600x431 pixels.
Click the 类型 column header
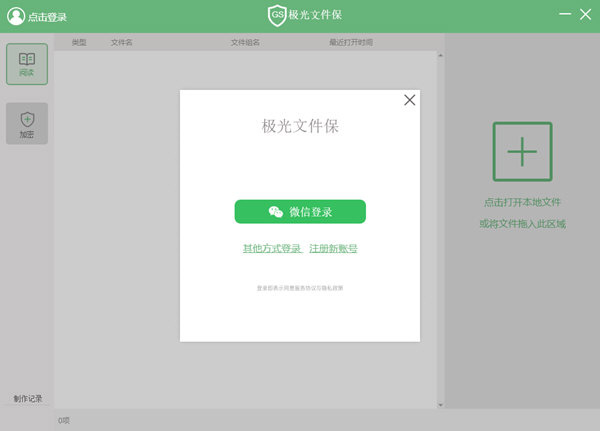[x=79, y=42]
